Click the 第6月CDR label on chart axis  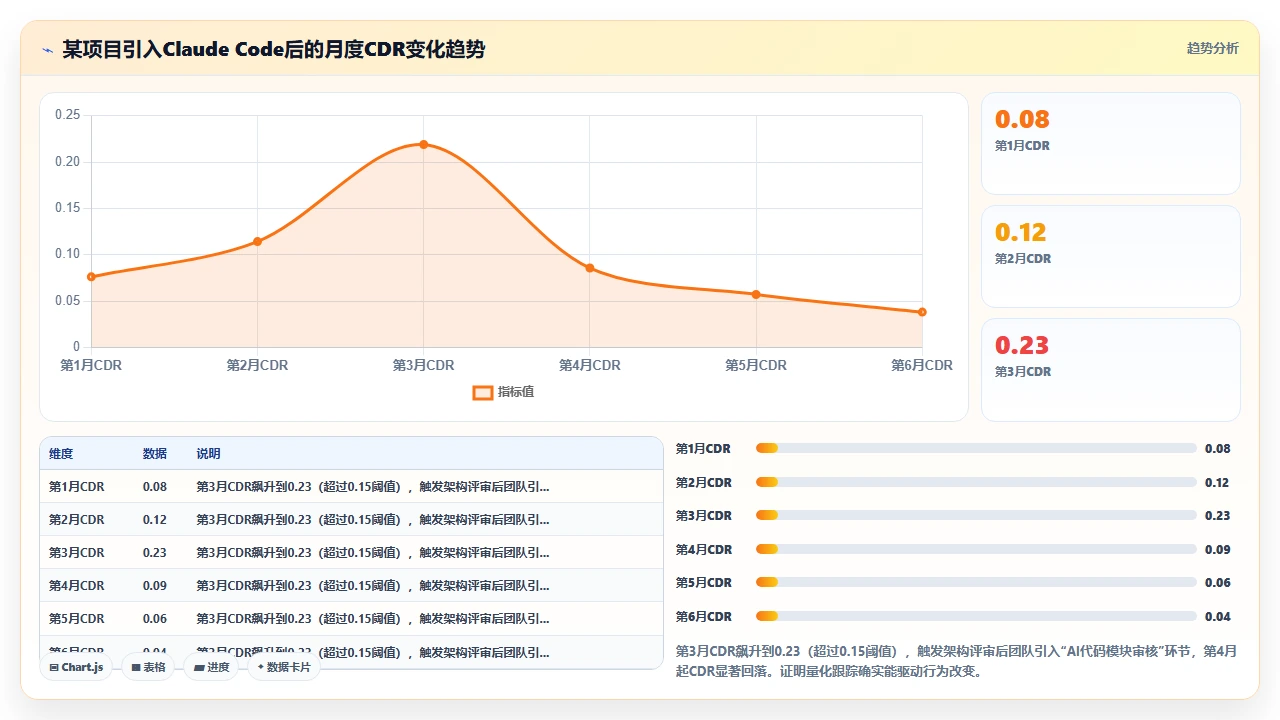[x=922, y=365]
